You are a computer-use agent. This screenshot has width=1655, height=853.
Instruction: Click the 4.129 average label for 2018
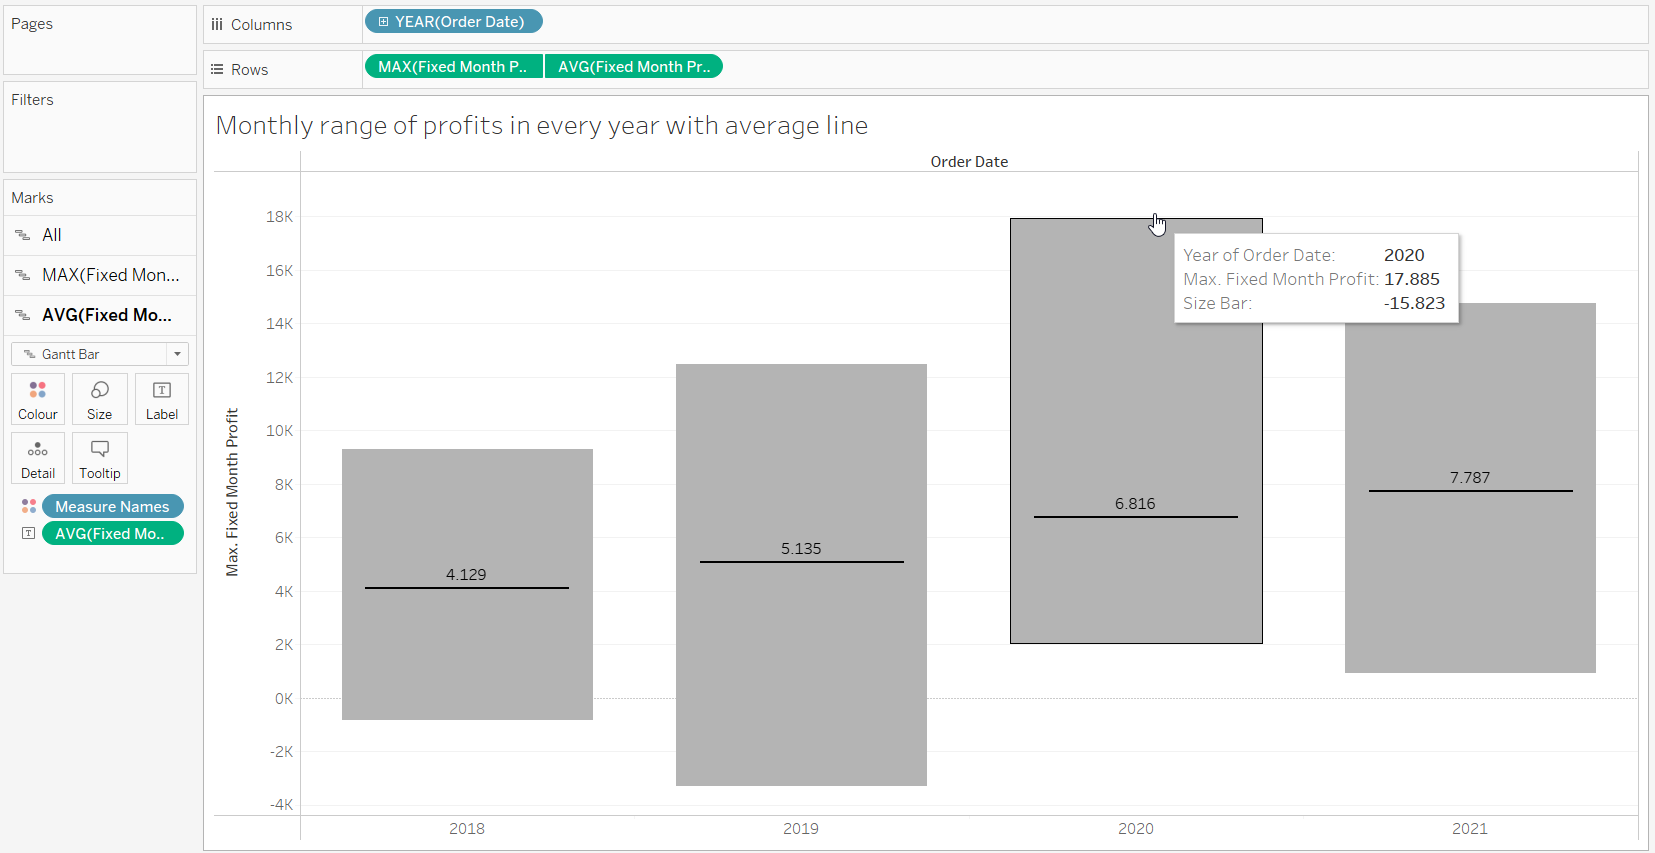coord(466,574)
